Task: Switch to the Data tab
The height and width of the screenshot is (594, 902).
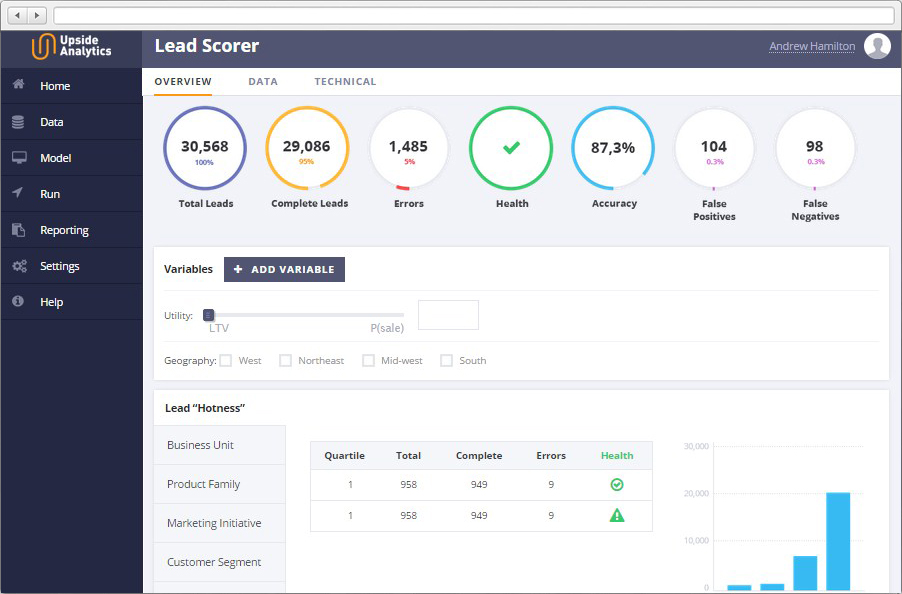Action: coord(263,82)
